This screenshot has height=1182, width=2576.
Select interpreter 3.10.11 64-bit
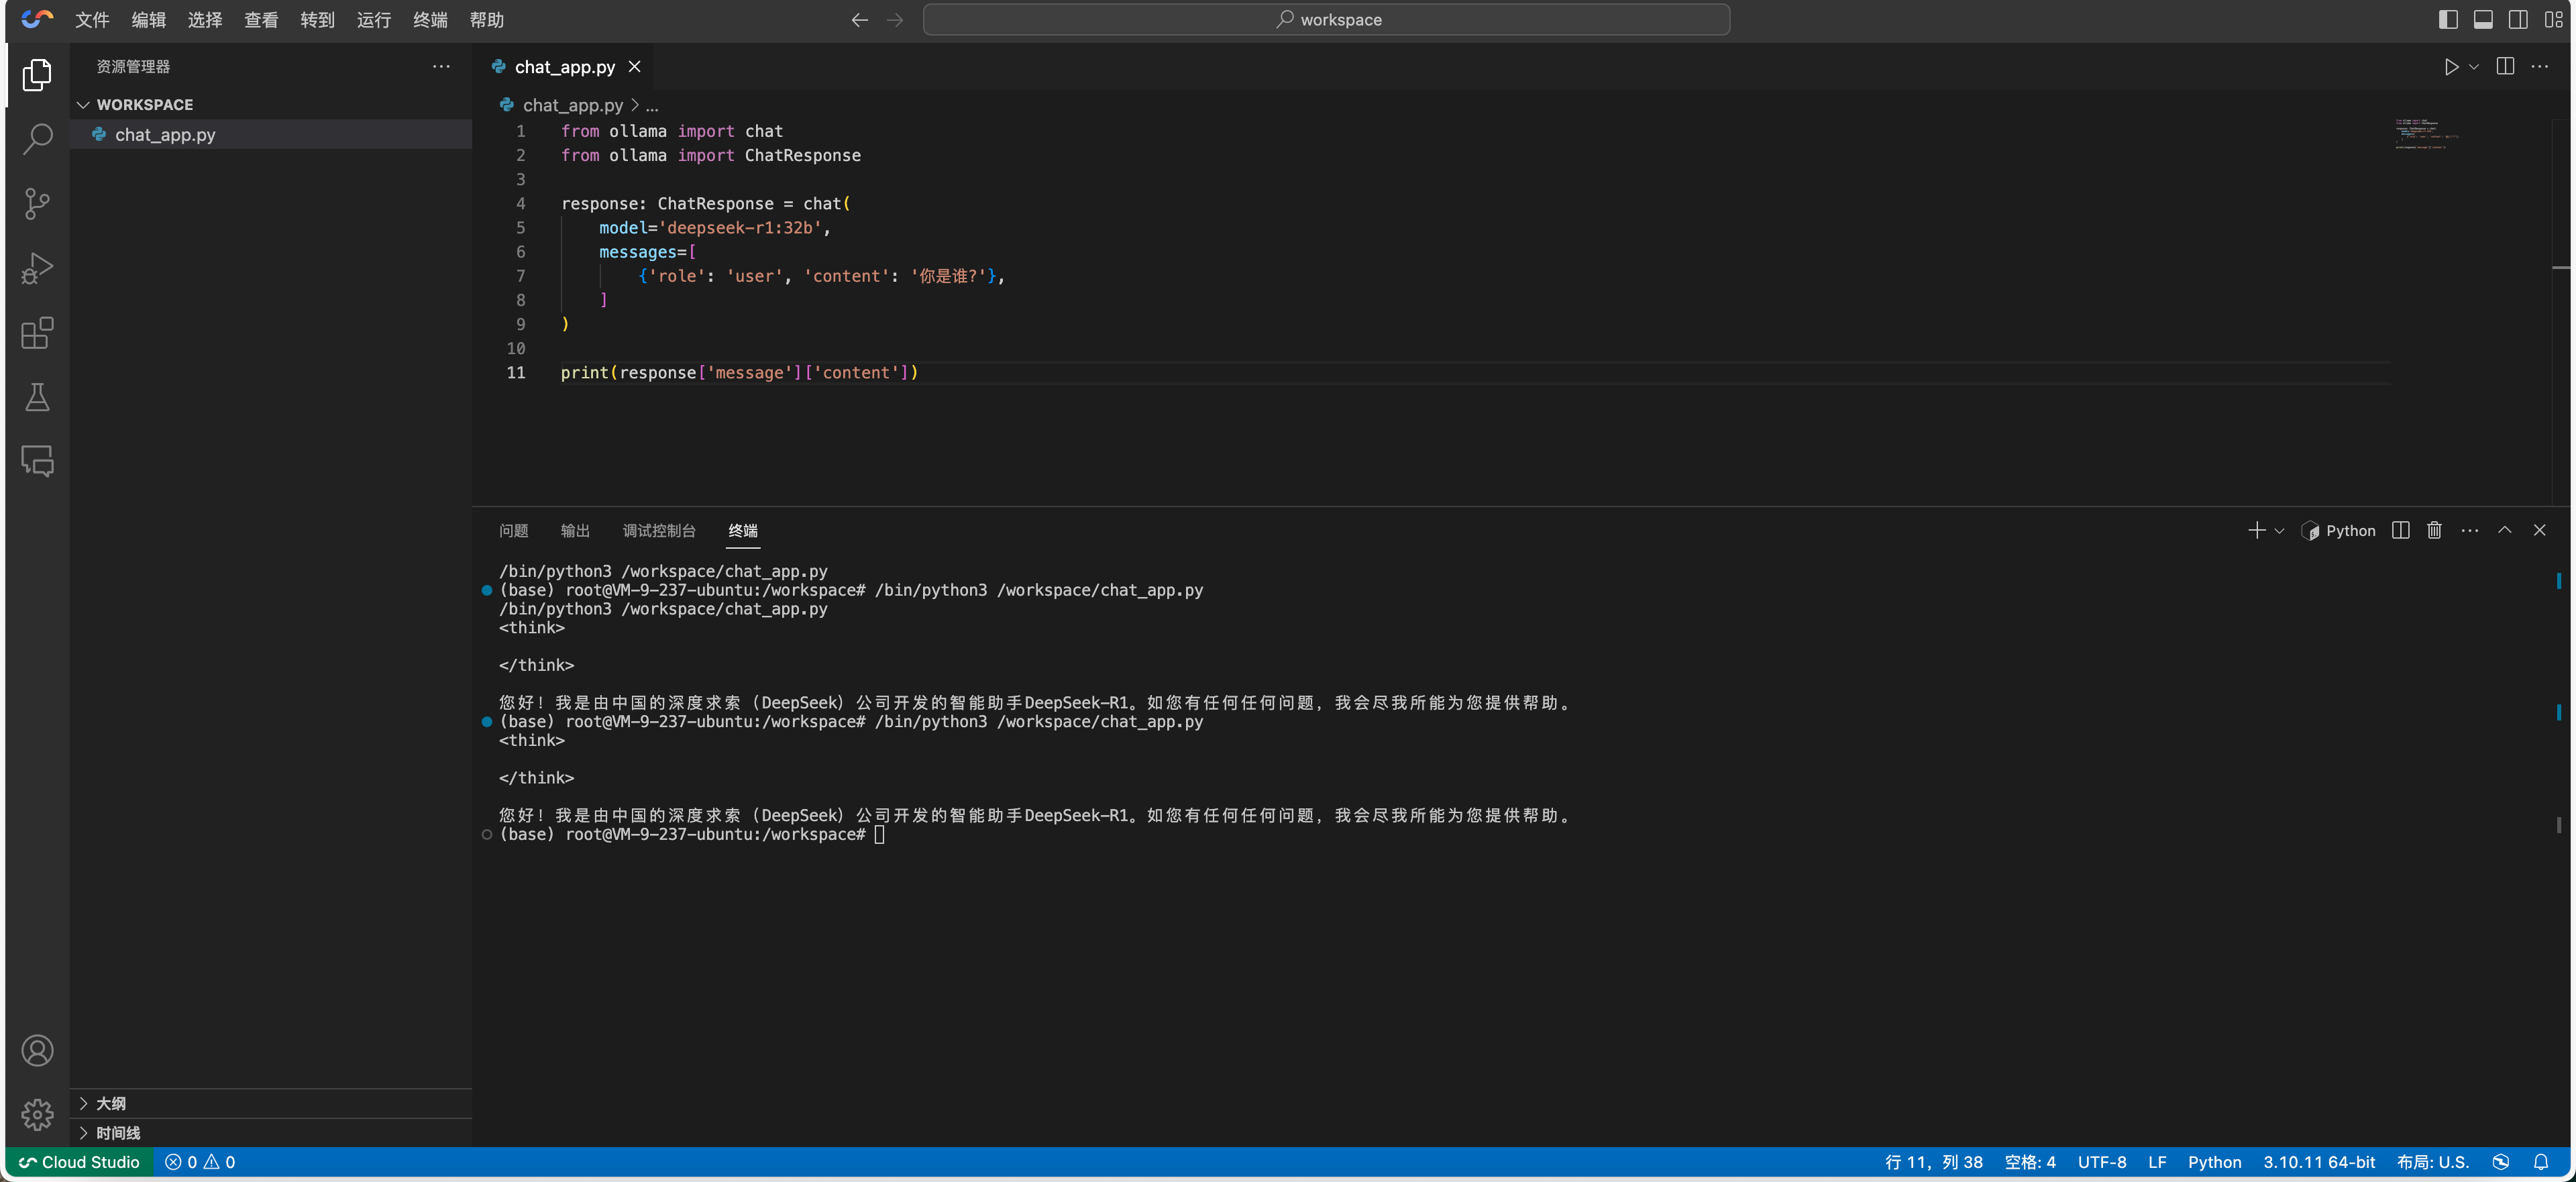[2319, 1162]
